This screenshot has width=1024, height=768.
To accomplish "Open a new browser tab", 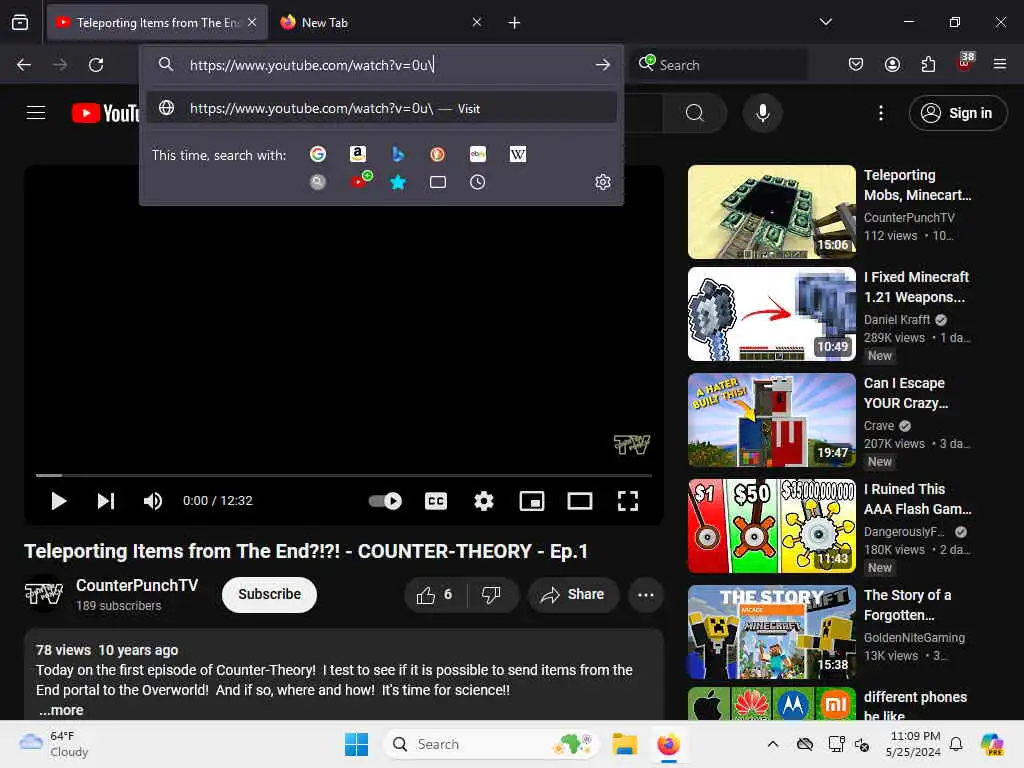I will click(x=514, y=23).
